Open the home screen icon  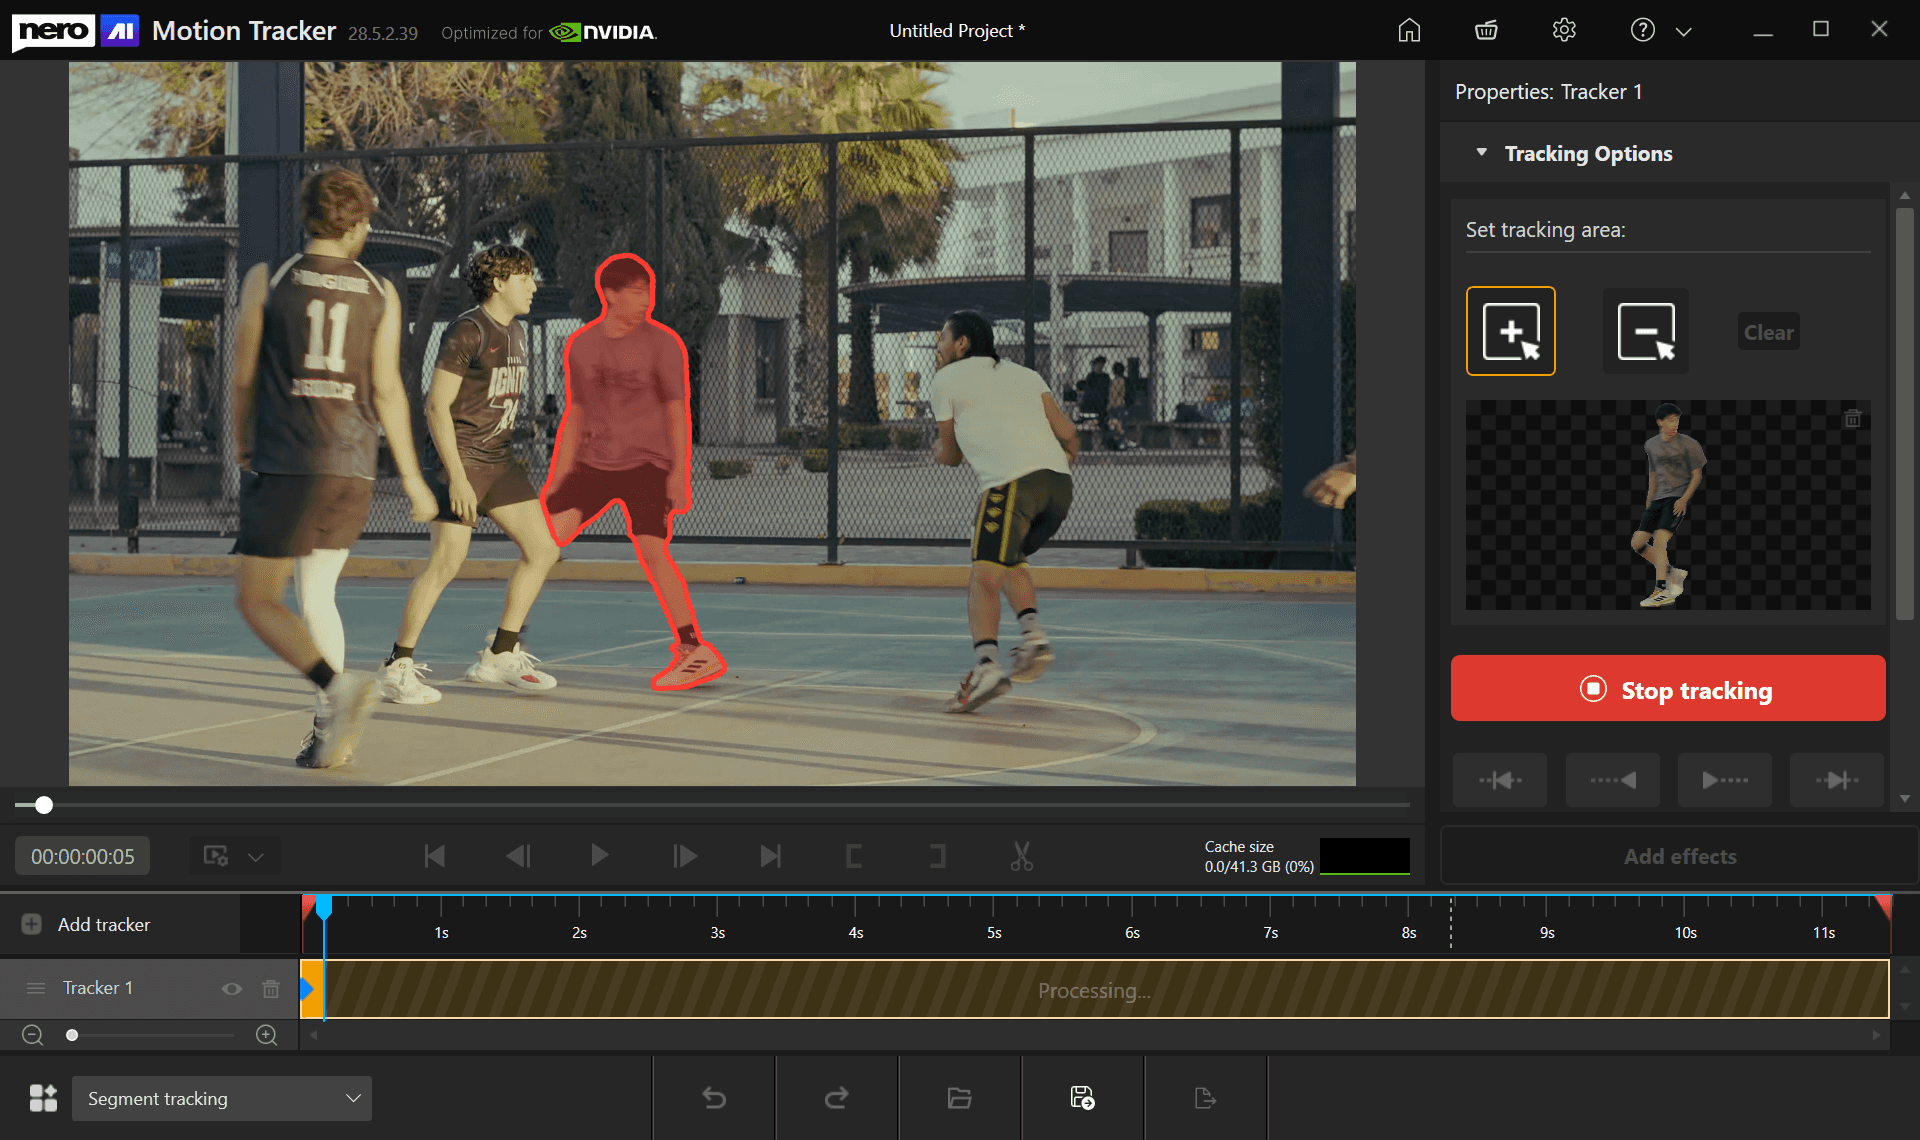(1408, 30)
